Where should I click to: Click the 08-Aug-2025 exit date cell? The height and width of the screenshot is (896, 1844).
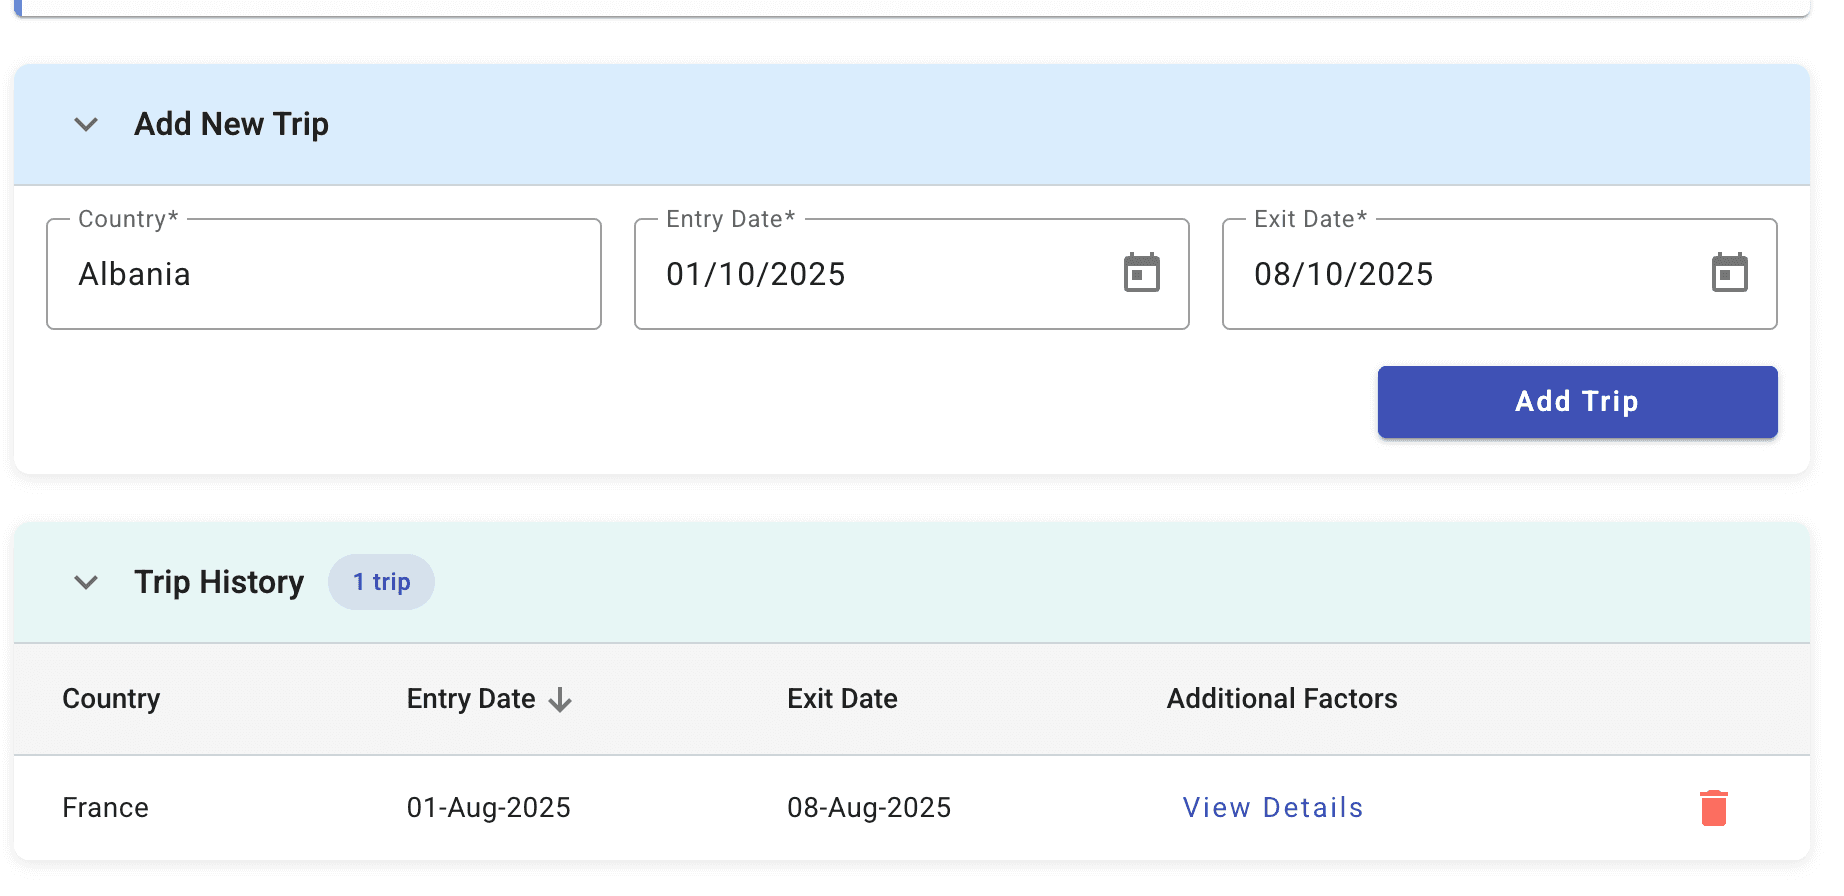(x=868, y=808)
